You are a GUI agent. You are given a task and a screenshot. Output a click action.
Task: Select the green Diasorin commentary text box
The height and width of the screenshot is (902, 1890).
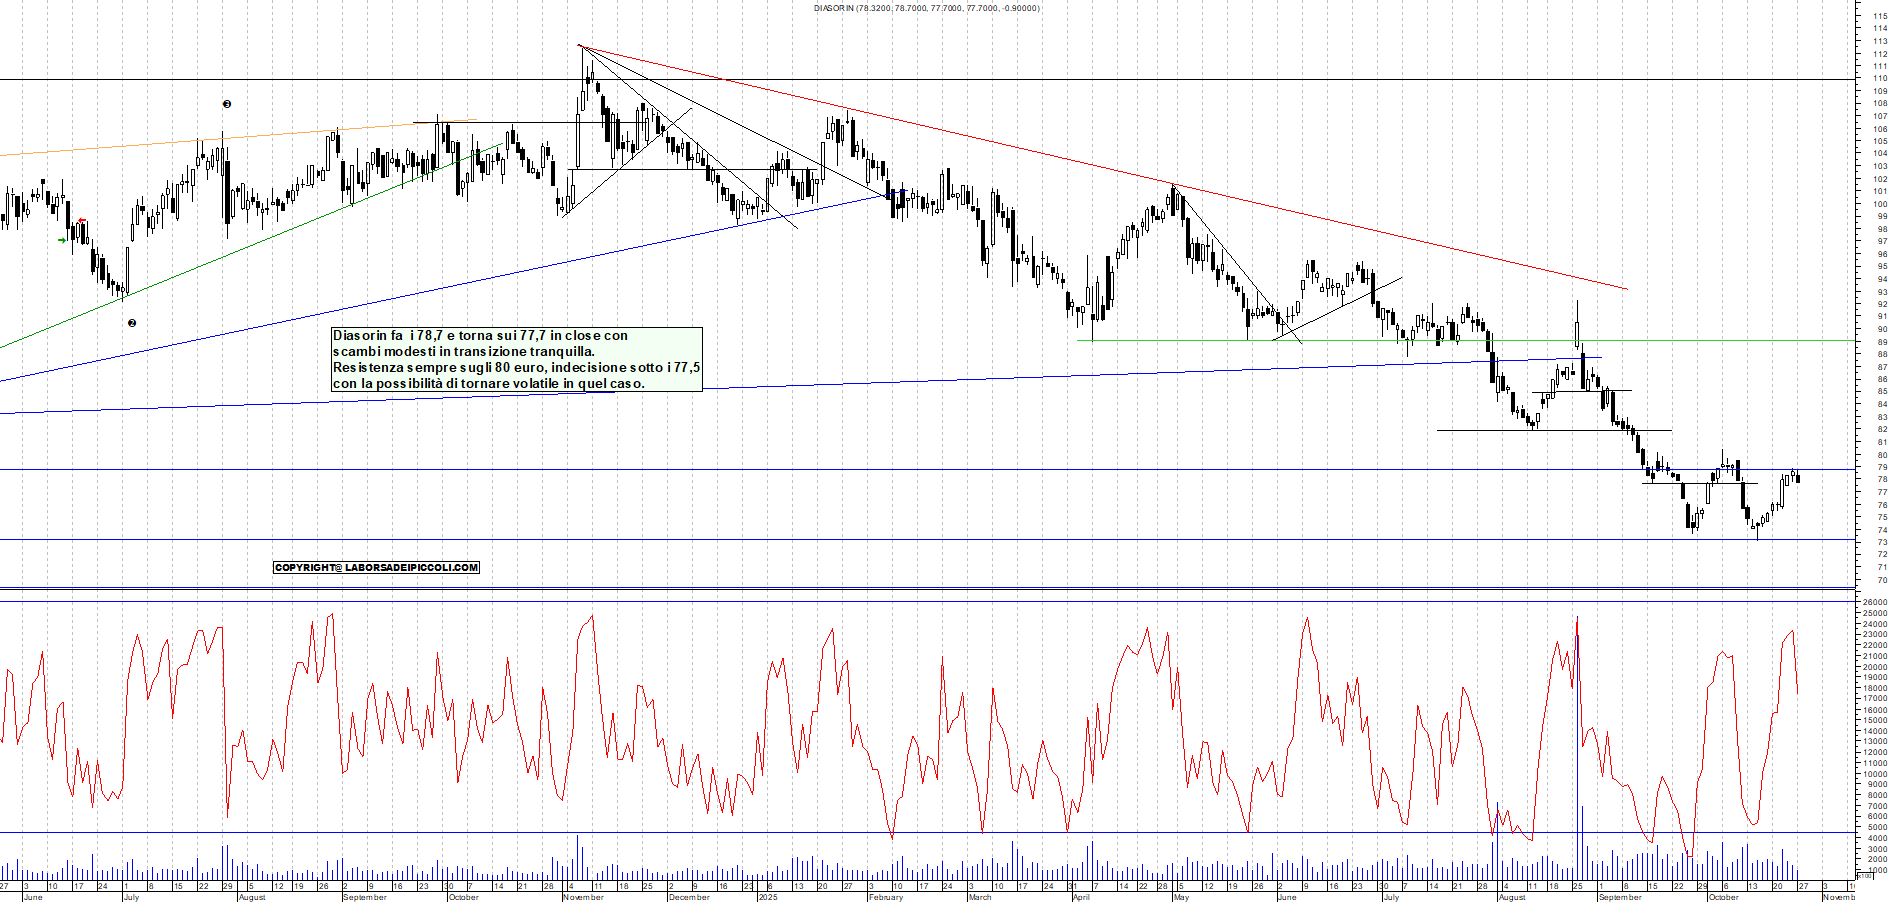[517, 359]
